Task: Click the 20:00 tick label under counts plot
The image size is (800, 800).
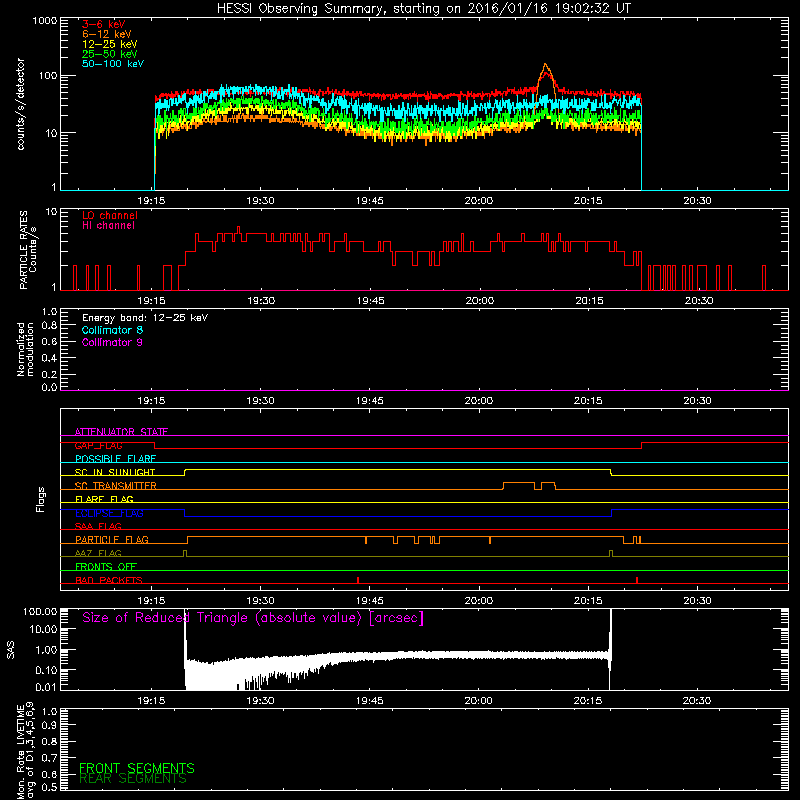Action: (x=479, y=201)
